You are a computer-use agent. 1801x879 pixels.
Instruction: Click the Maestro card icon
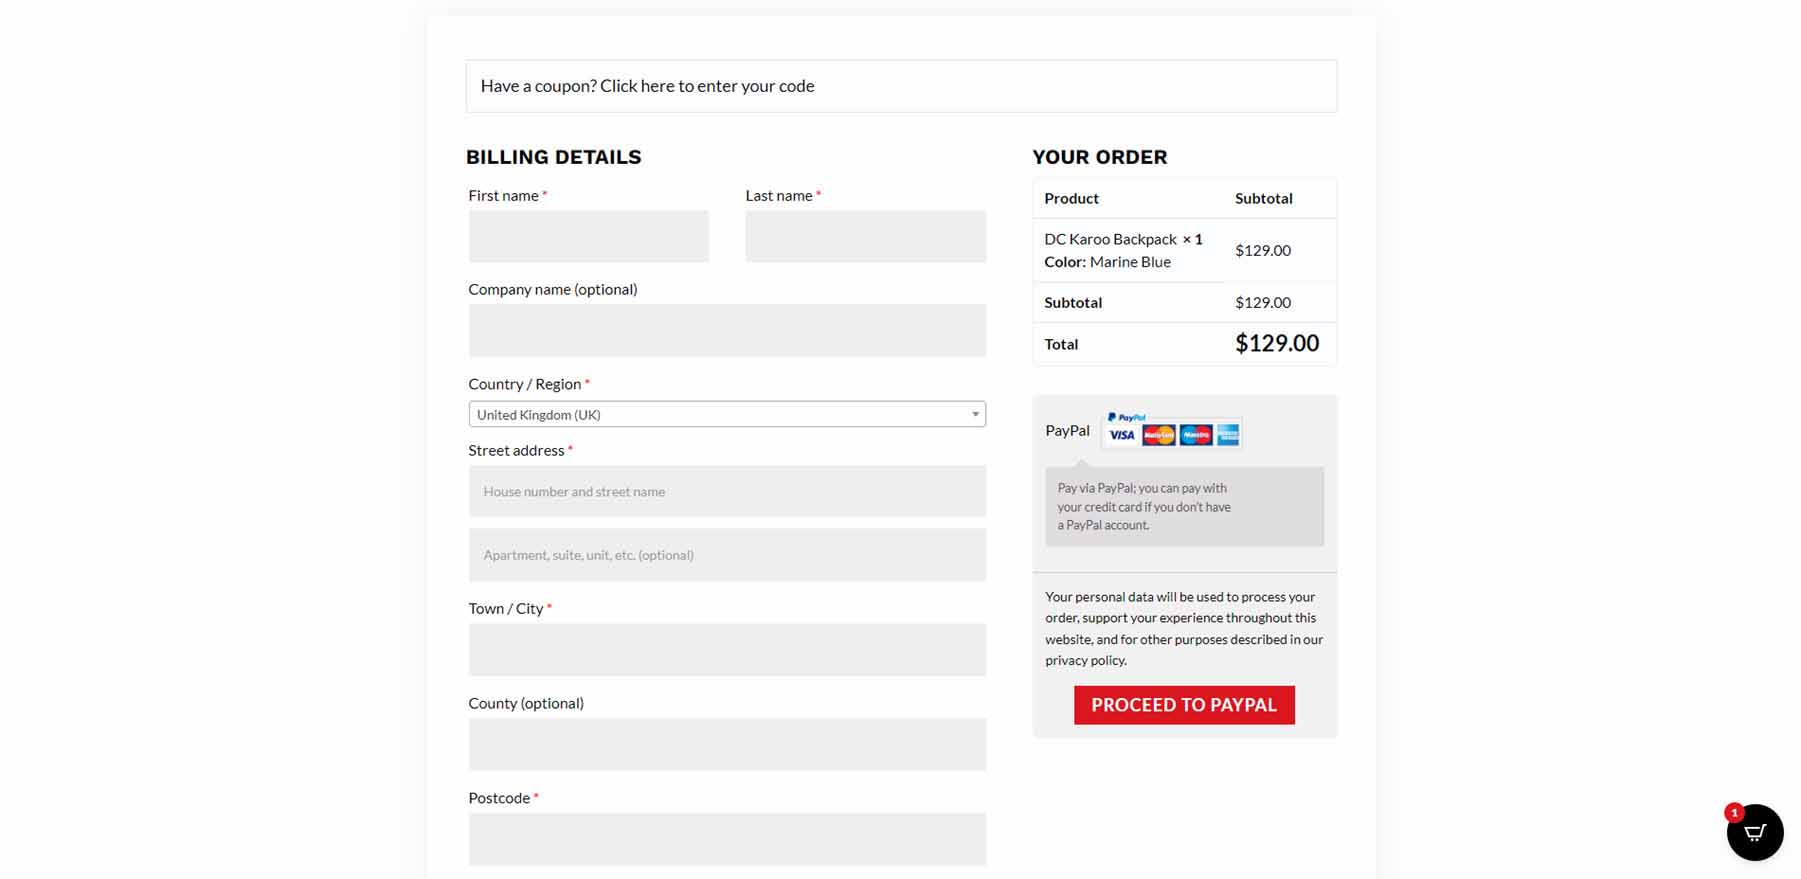[x=1195, y=435]
